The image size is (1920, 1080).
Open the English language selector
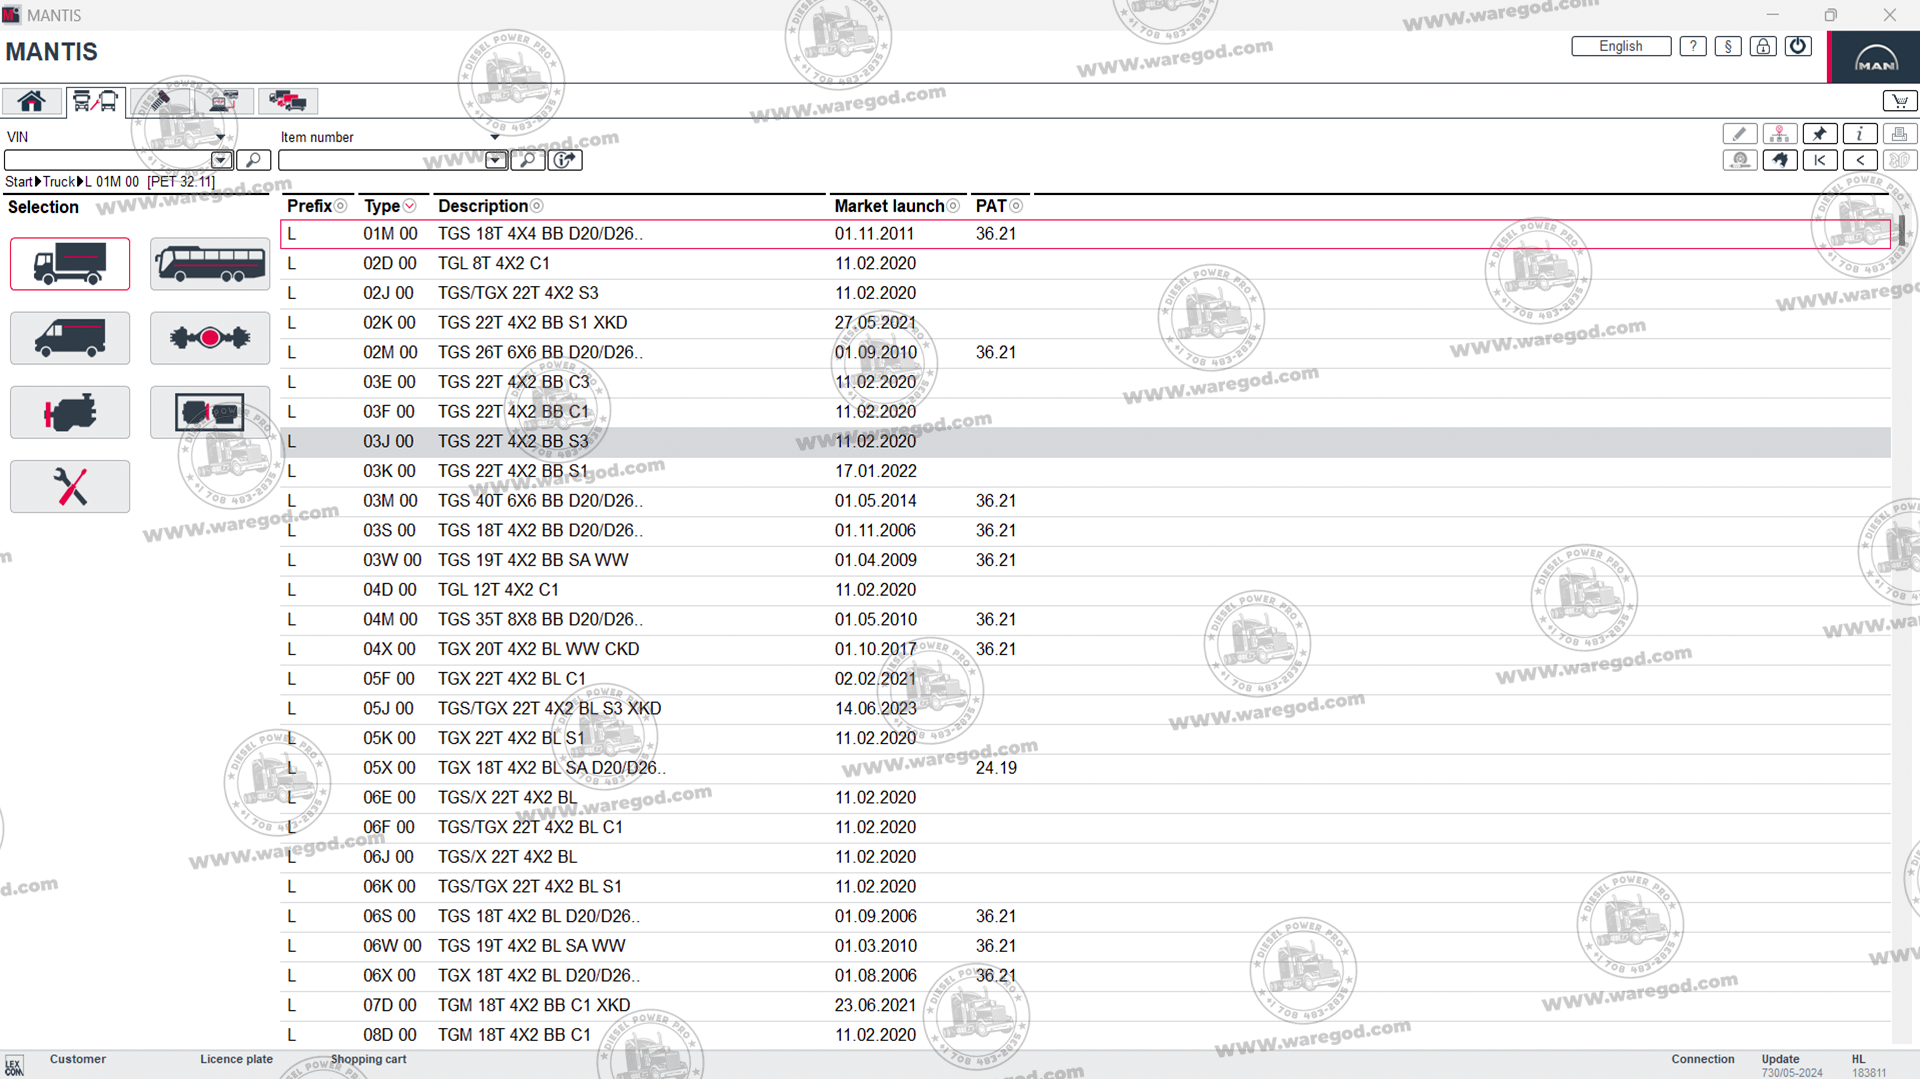[x=1620, y=46]
